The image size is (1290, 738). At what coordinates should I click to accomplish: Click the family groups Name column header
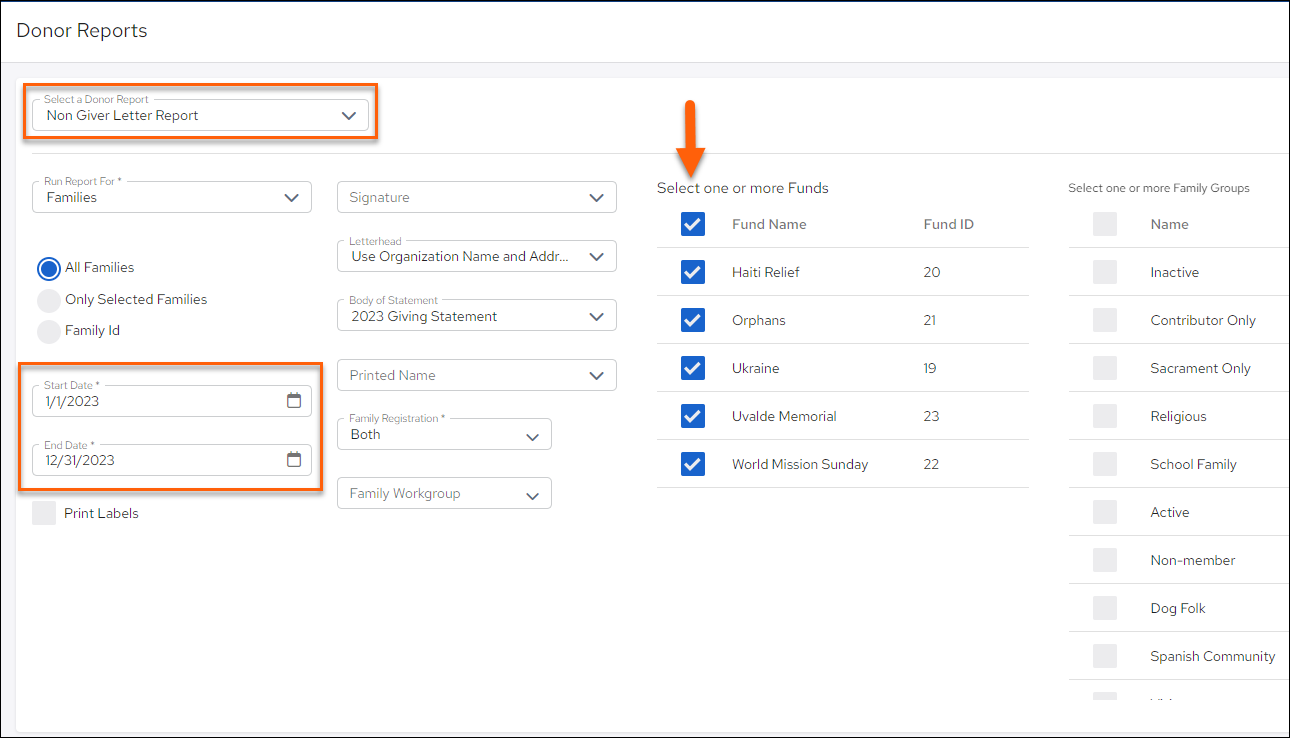[1169, 224]
